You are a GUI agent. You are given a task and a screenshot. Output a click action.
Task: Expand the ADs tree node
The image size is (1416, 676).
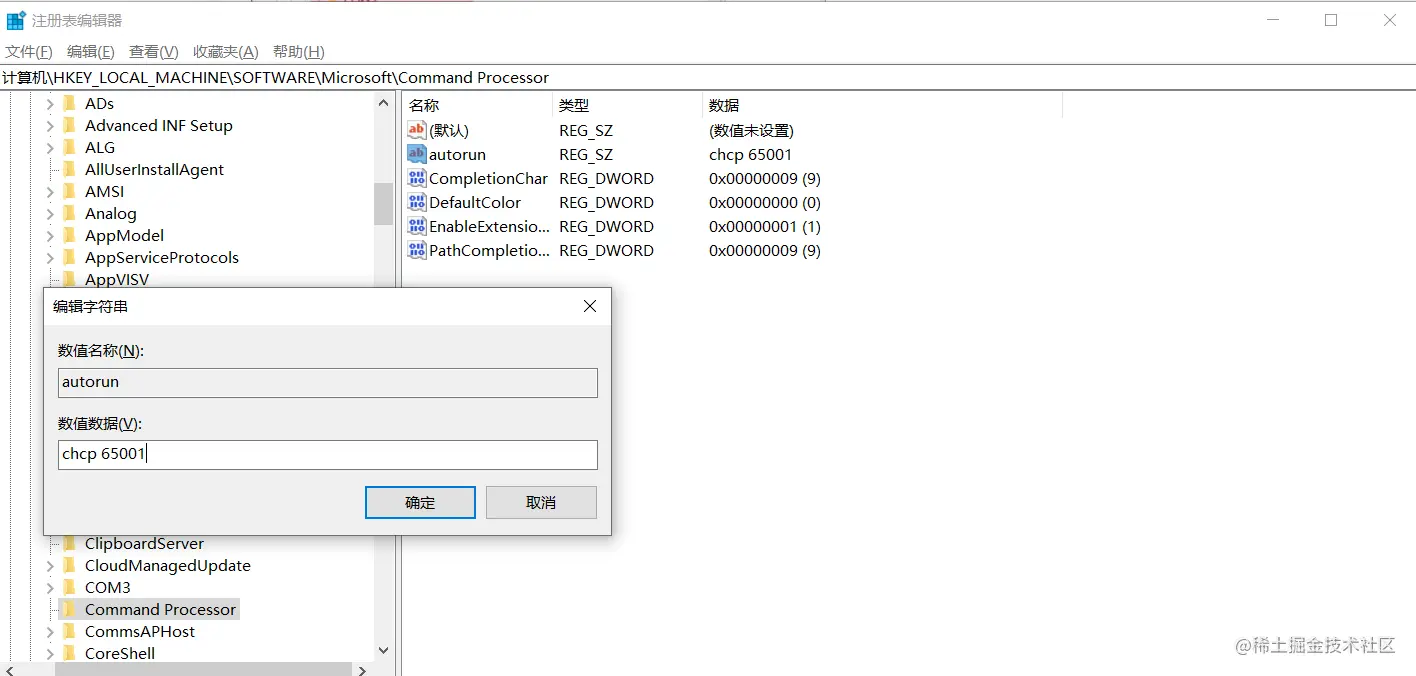(48, 103)
